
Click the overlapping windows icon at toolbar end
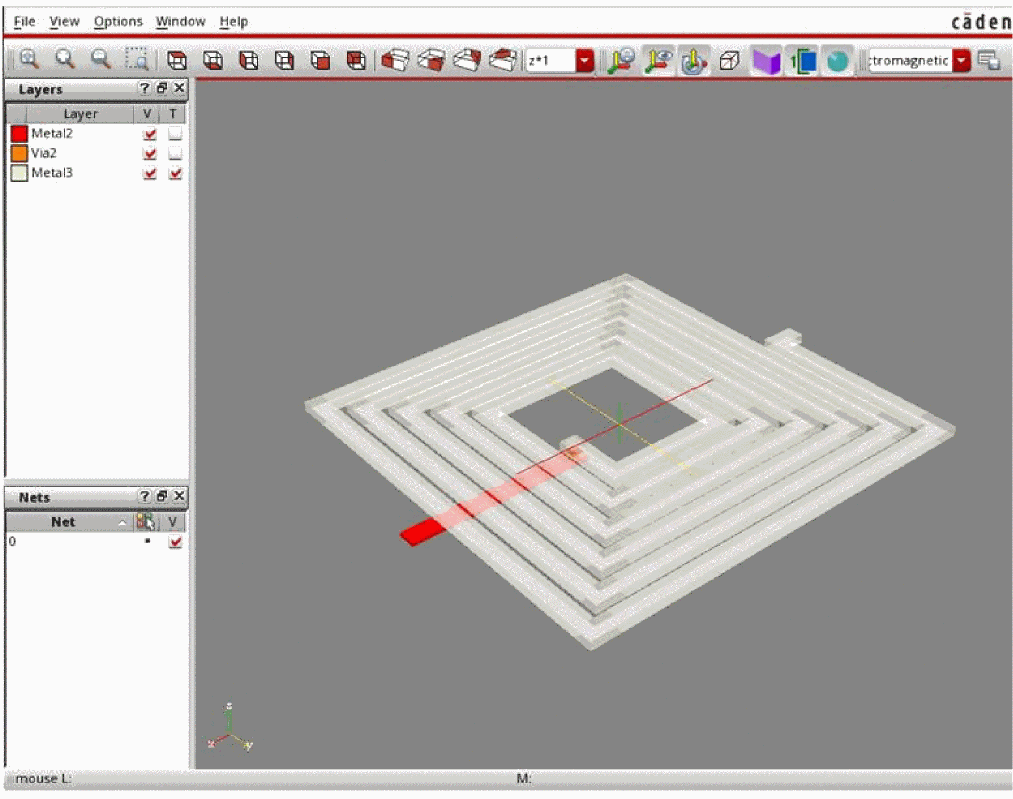[988, 61]
